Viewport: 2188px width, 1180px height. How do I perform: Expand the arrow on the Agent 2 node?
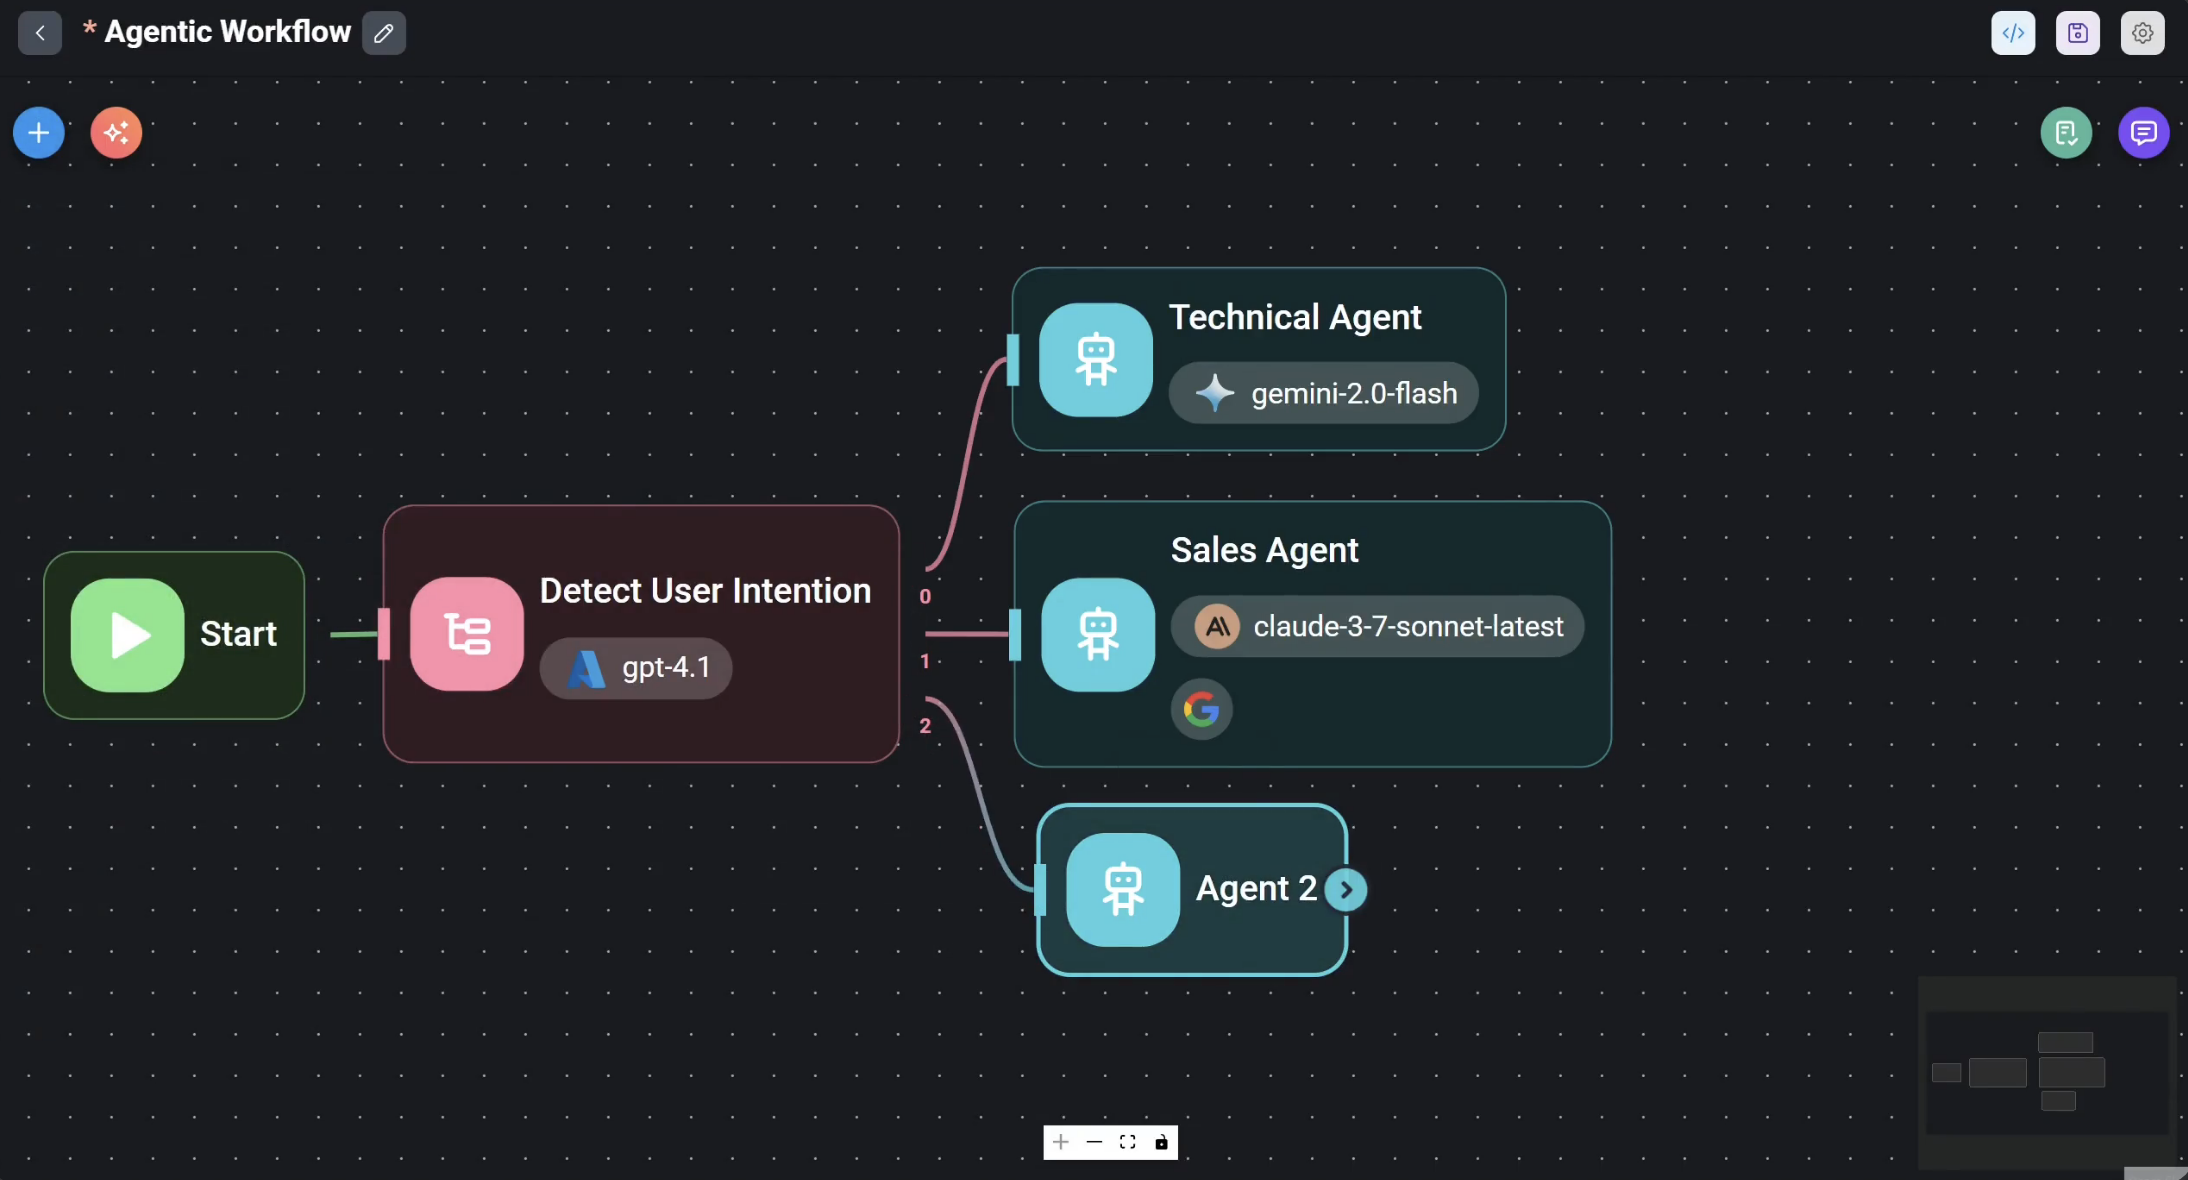pos(1346,889)
